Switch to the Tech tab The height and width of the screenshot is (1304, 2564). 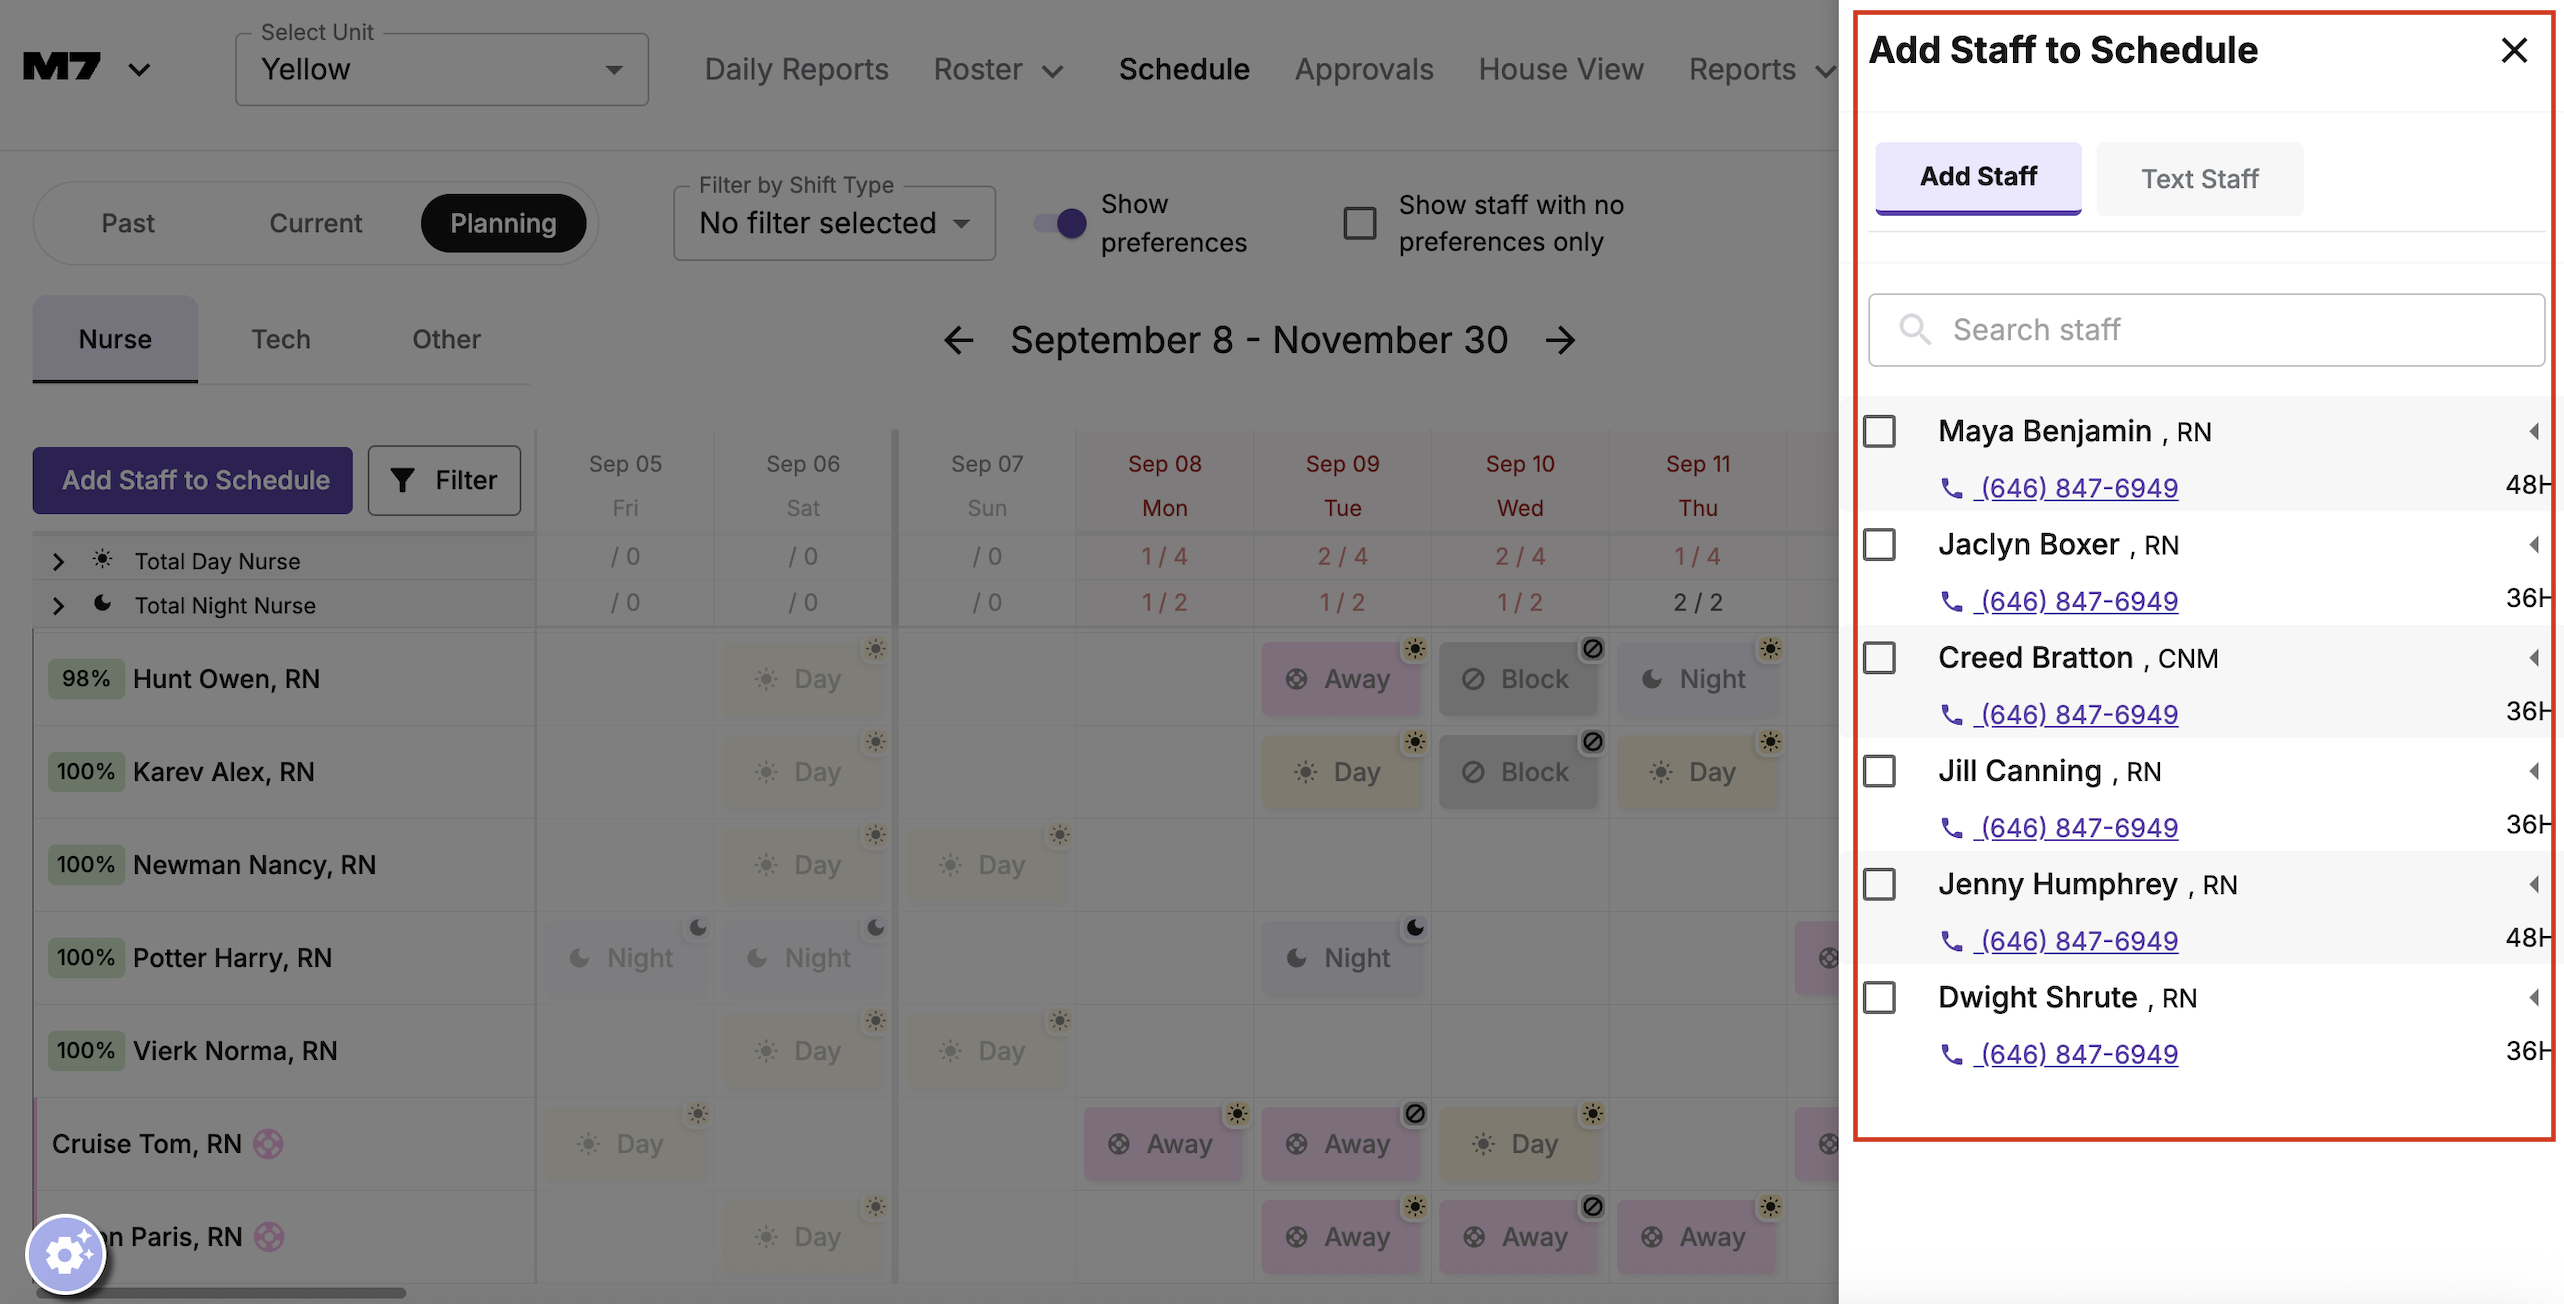(x=280, y=339)
